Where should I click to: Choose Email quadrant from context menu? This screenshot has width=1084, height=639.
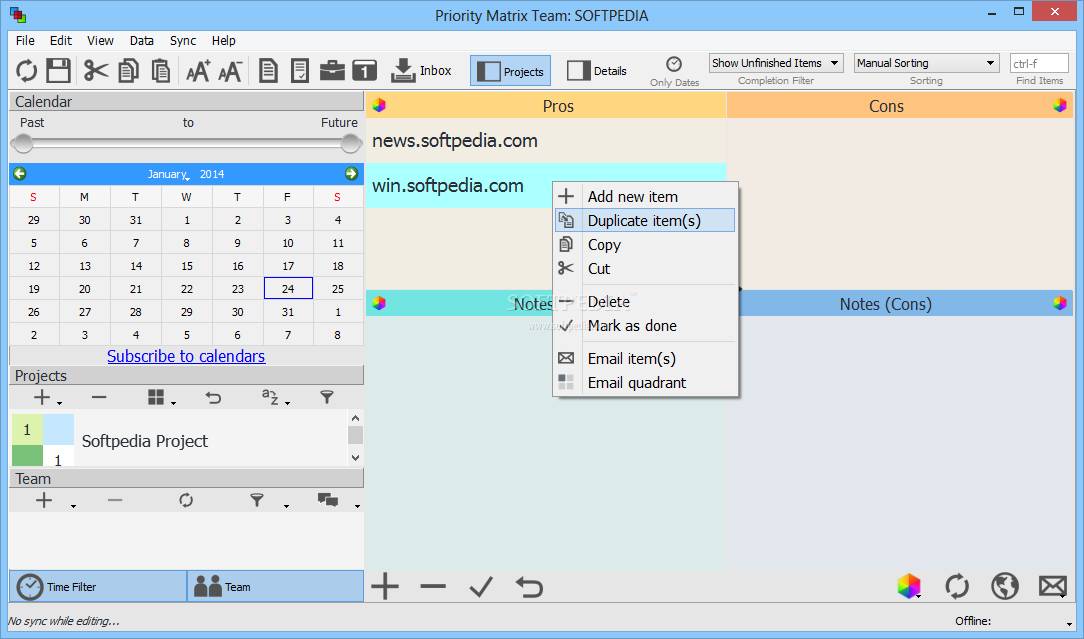click(x=645, y=382)
